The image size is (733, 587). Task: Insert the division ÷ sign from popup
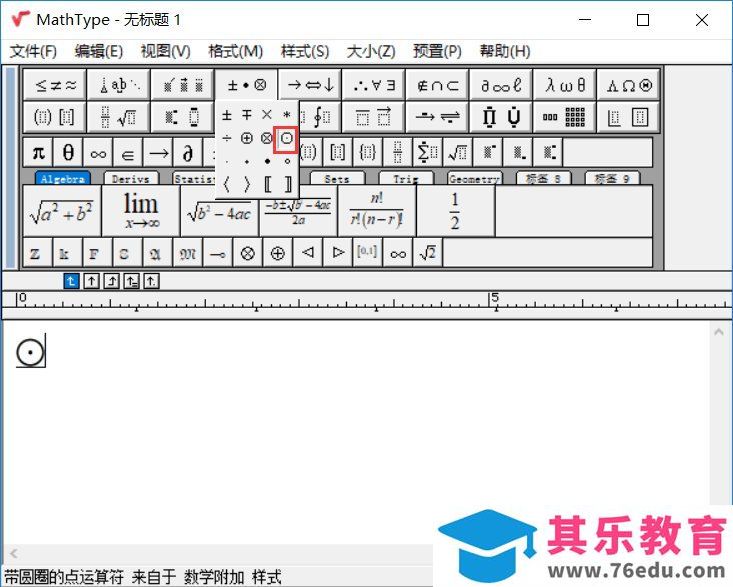[227, 138]
